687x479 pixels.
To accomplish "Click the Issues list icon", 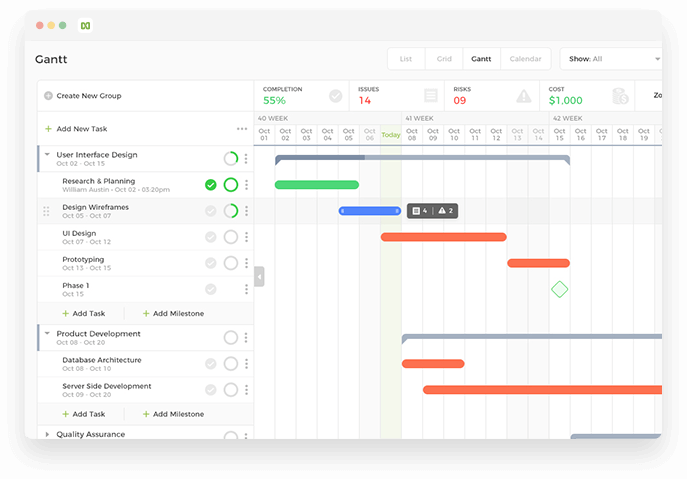I will click(x=431, y=96).
